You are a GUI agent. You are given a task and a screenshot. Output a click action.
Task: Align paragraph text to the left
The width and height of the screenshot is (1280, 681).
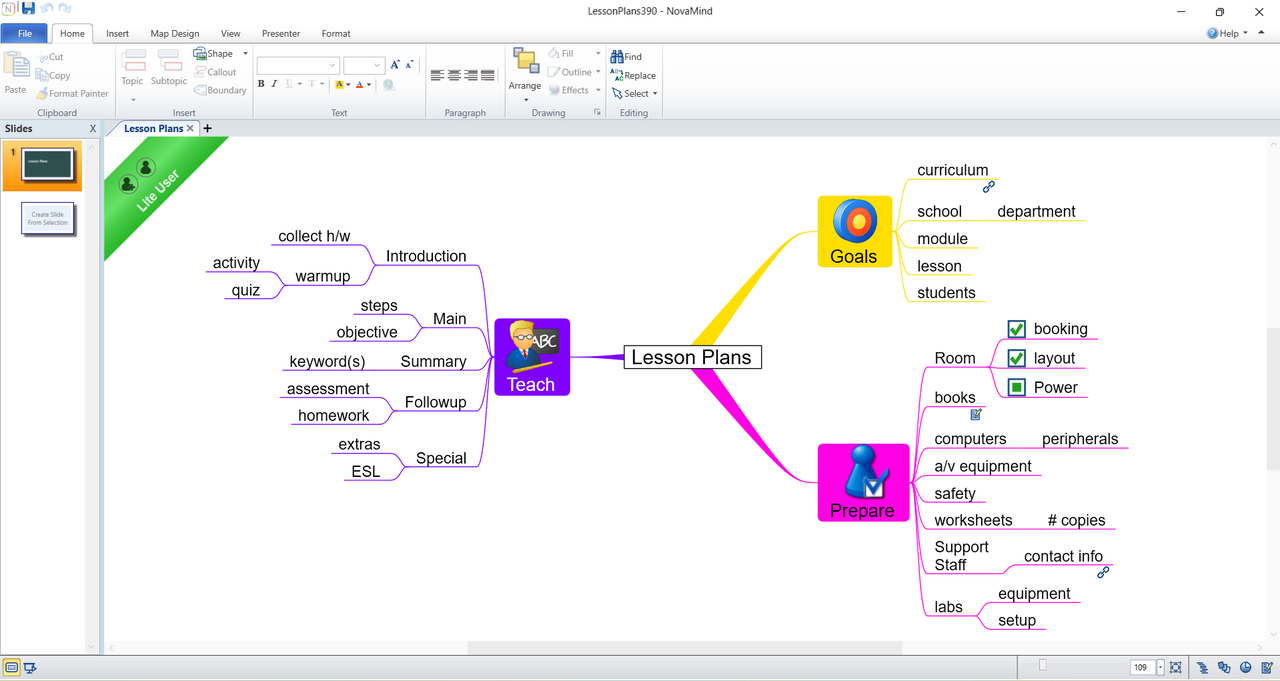437,75
